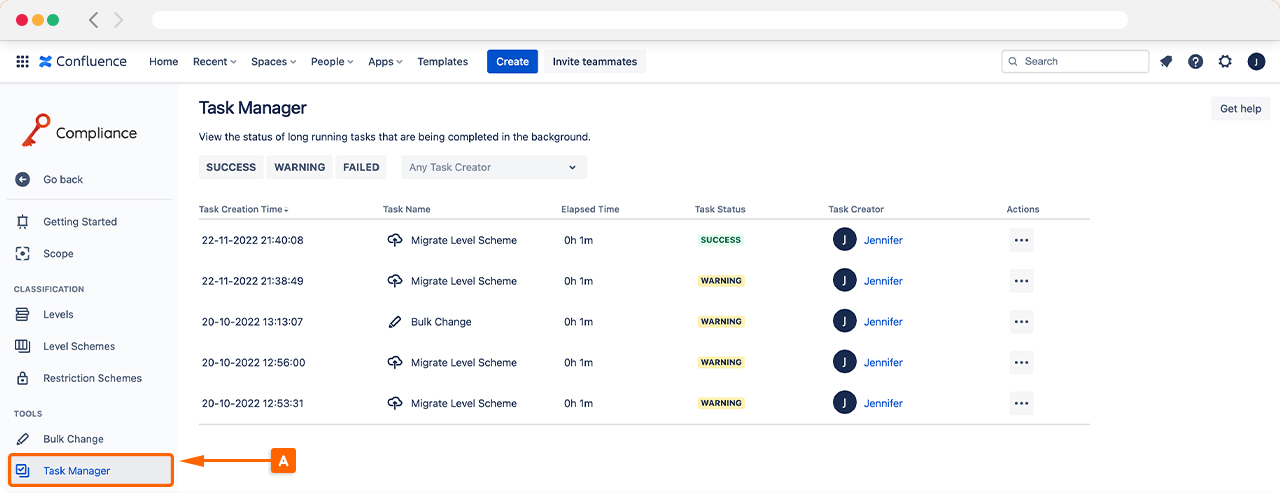Screen dimensions: 1280x493
Task: Toggle the WARNING status filter
Action: coord(300,167)
